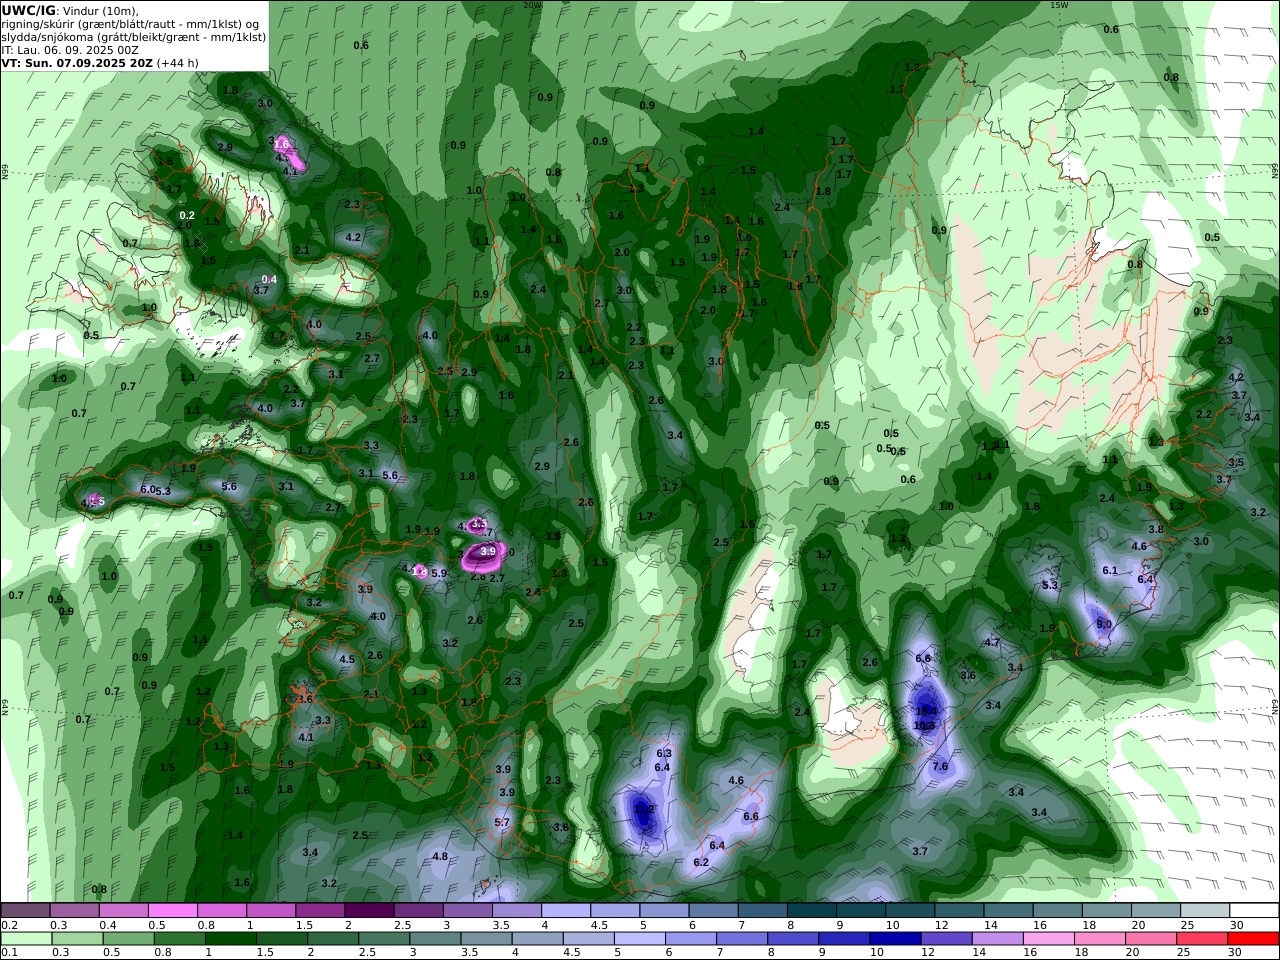The height and width of the screenshot is (960, 1280).
Task: Select the snow scale 8 dark teal swatch
Action: (x=812, y=911)
